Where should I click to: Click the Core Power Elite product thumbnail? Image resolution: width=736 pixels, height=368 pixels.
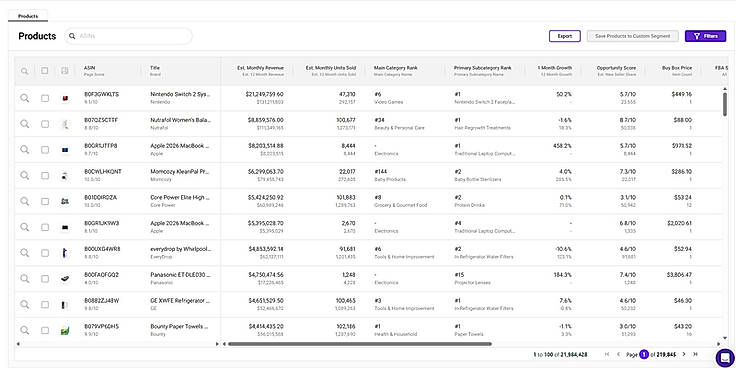(x=65, y=201)
